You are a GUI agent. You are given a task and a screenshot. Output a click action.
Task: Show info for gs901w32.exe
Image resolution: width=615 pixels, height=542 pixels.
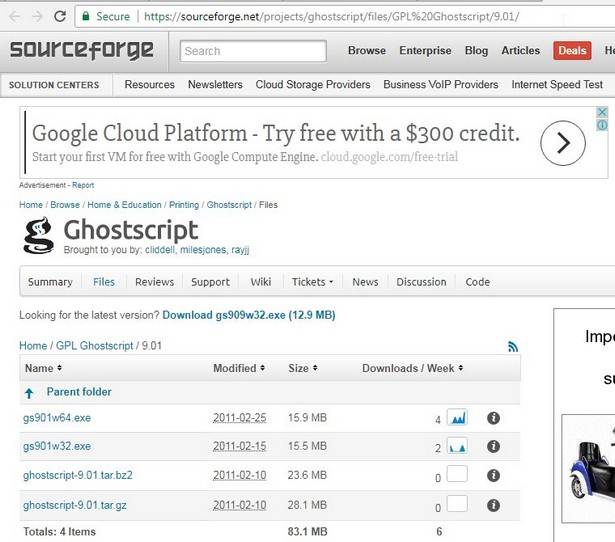[x=493, y=446]
